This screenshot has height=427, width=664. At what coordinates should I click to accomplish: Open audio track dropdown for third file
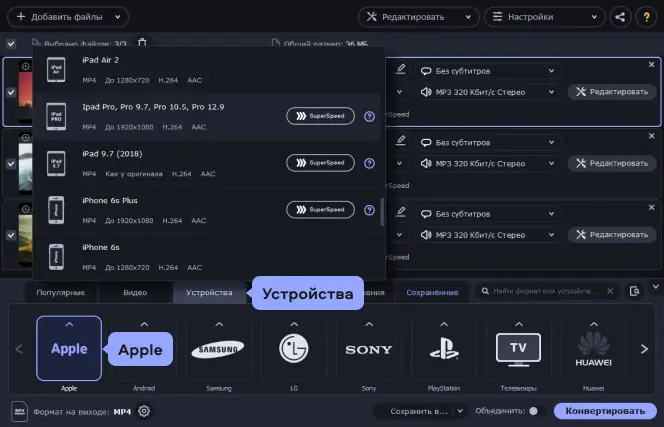pyautogui.click(x=488, y=235)
